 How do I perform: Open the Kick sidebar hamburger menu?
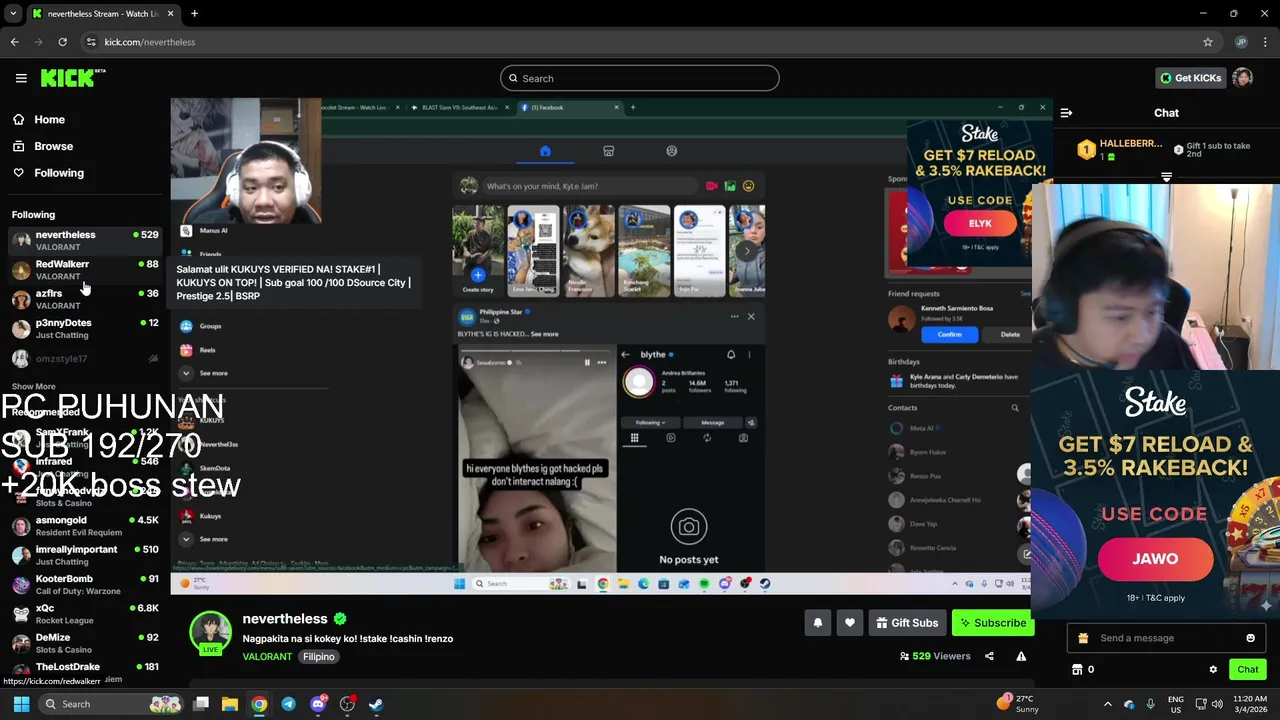click(21, 78)
